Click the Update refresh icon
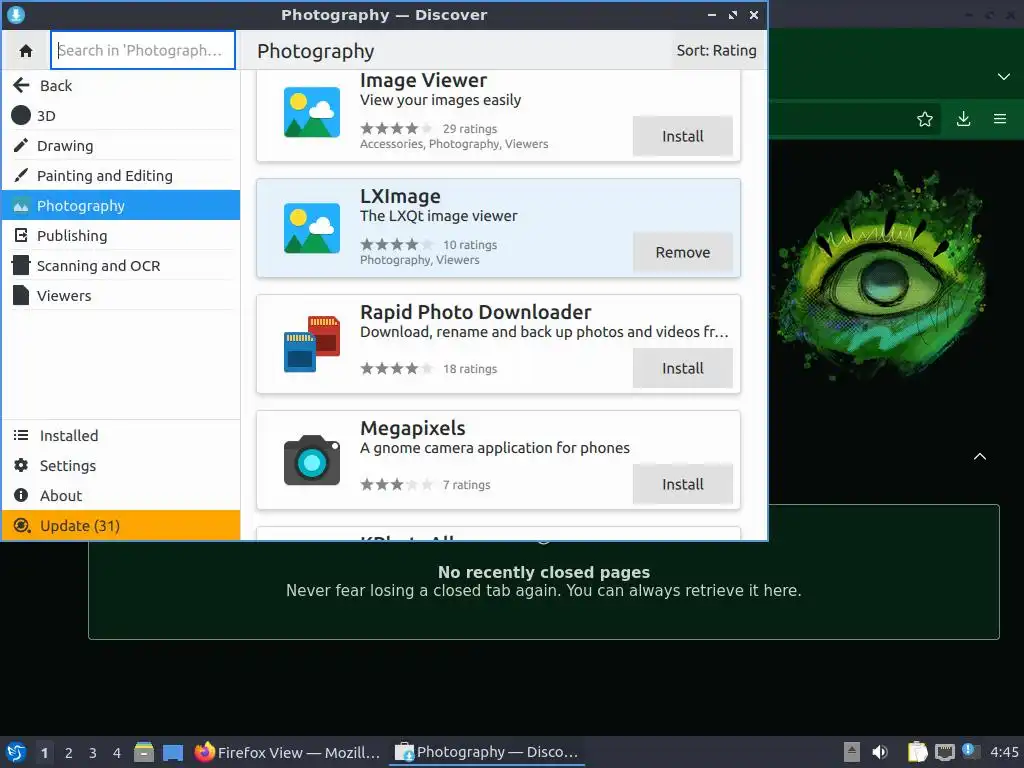This screenshot has width=1024, height=768. click(x=22, y=525)
